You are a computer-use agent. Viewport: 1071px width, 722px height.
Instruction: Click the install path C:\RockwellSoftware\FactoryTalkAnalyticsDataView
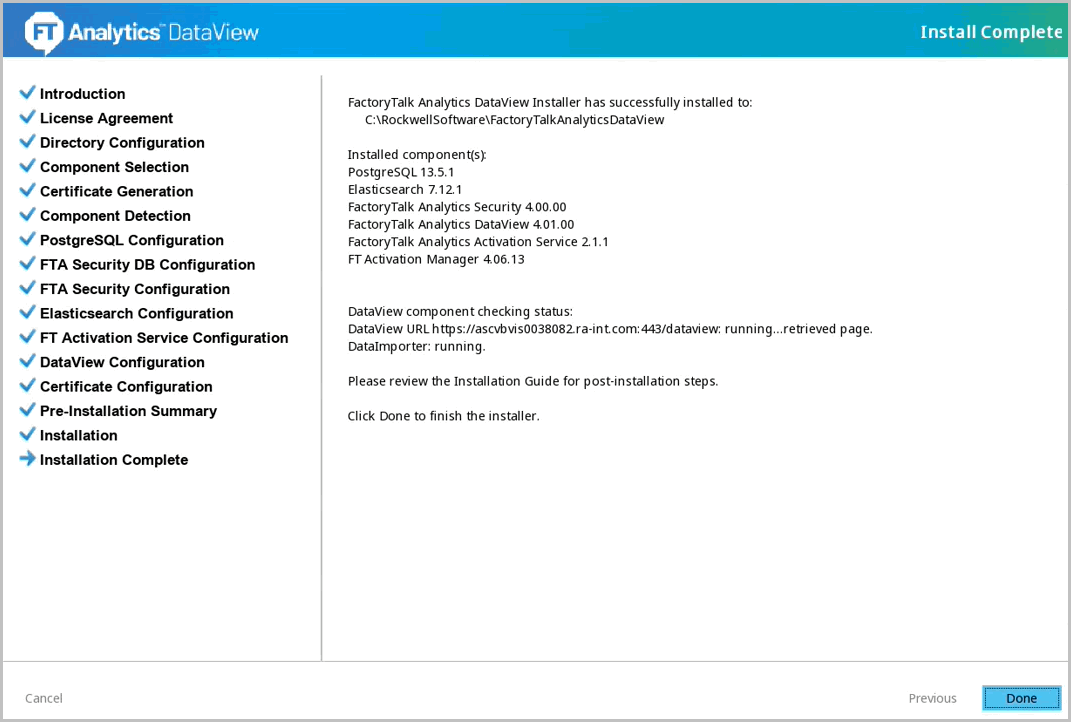(514, 120)
